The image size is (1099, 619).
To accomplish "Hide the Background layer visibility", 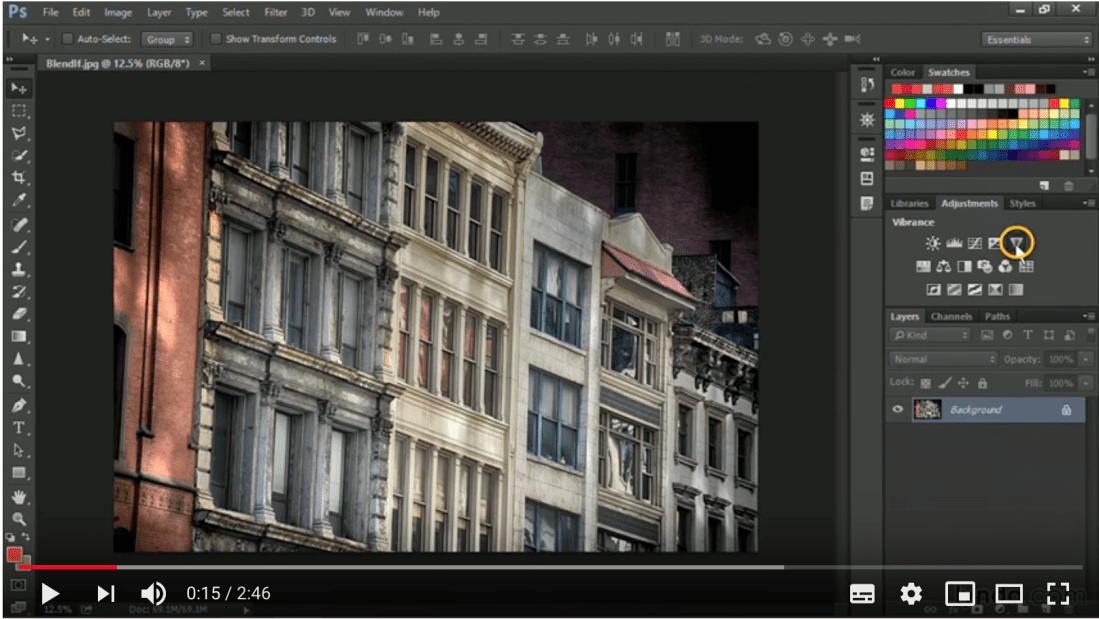I will 897,409.
